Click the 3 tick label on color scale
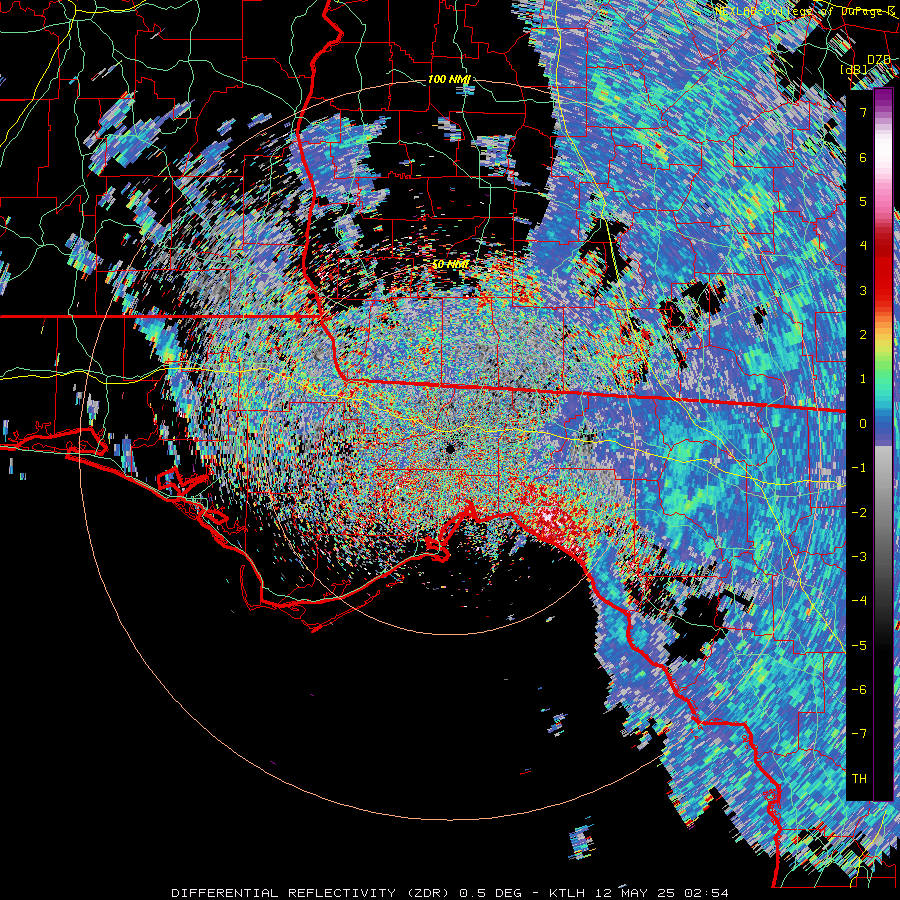Image resolution: width=900 pixels, height=900 pixels. 863,290
